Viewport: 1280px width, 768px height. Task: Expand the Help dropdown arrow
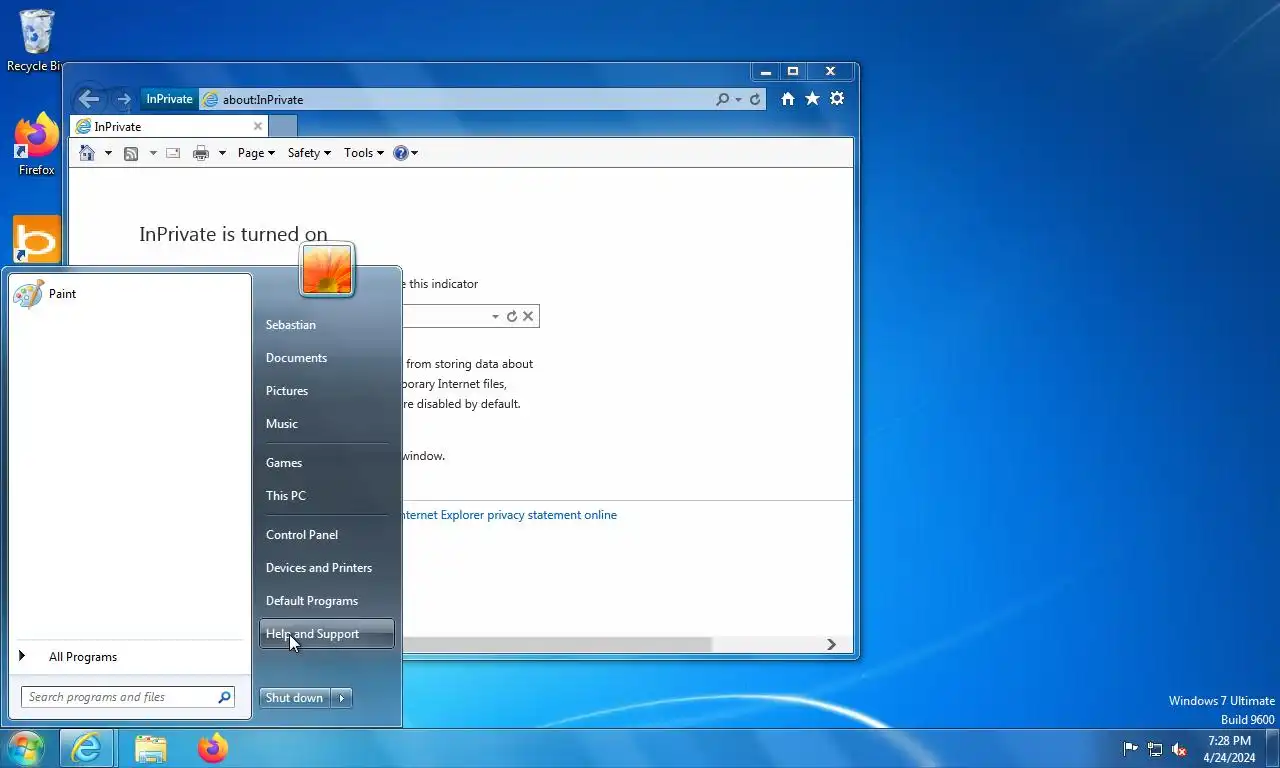(x=415, y=153)
